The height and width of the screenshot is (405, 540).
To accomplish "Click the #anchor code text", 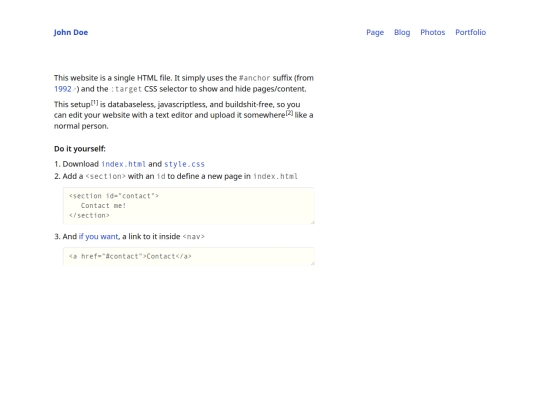I will 255,78.
